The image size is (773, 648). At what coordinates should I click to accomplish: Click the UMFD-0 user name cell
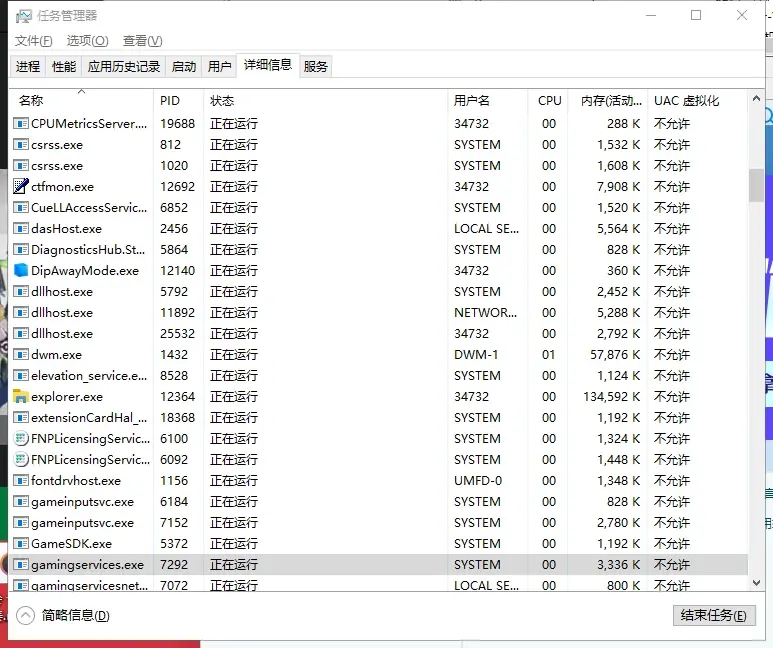click(x=478, y=480)
